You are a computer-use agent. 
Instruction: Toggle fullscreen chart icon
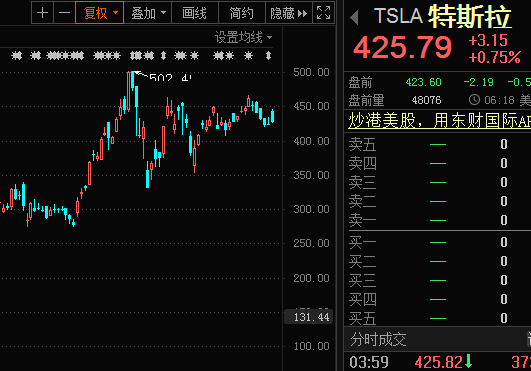click(x=323, y=13)
